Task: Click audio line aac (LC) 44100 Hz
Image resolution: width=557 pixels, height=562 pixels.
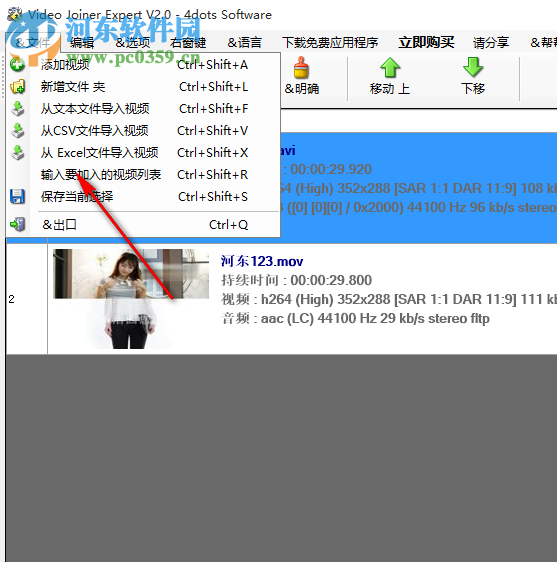Action: [x=355, y=318]
